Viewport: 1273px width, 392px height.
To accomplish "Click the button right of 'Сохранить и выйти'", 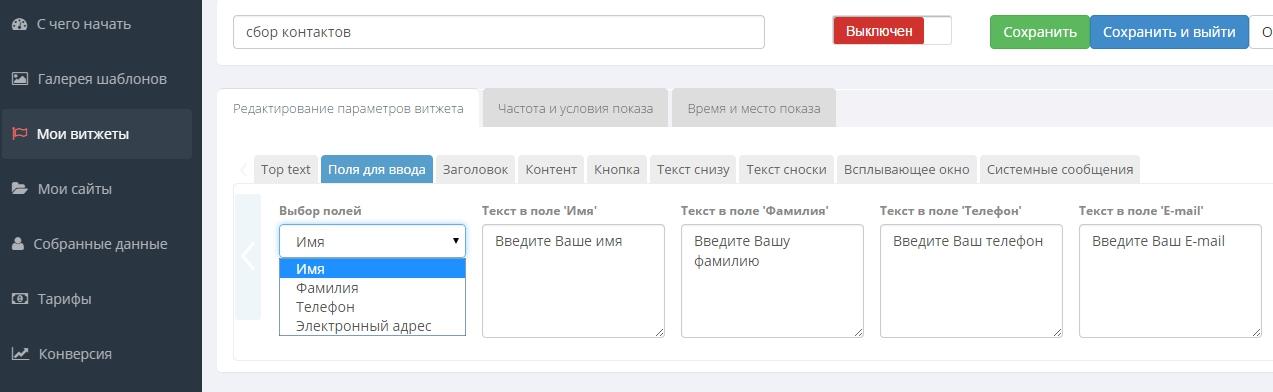I will click(1262, 32).
